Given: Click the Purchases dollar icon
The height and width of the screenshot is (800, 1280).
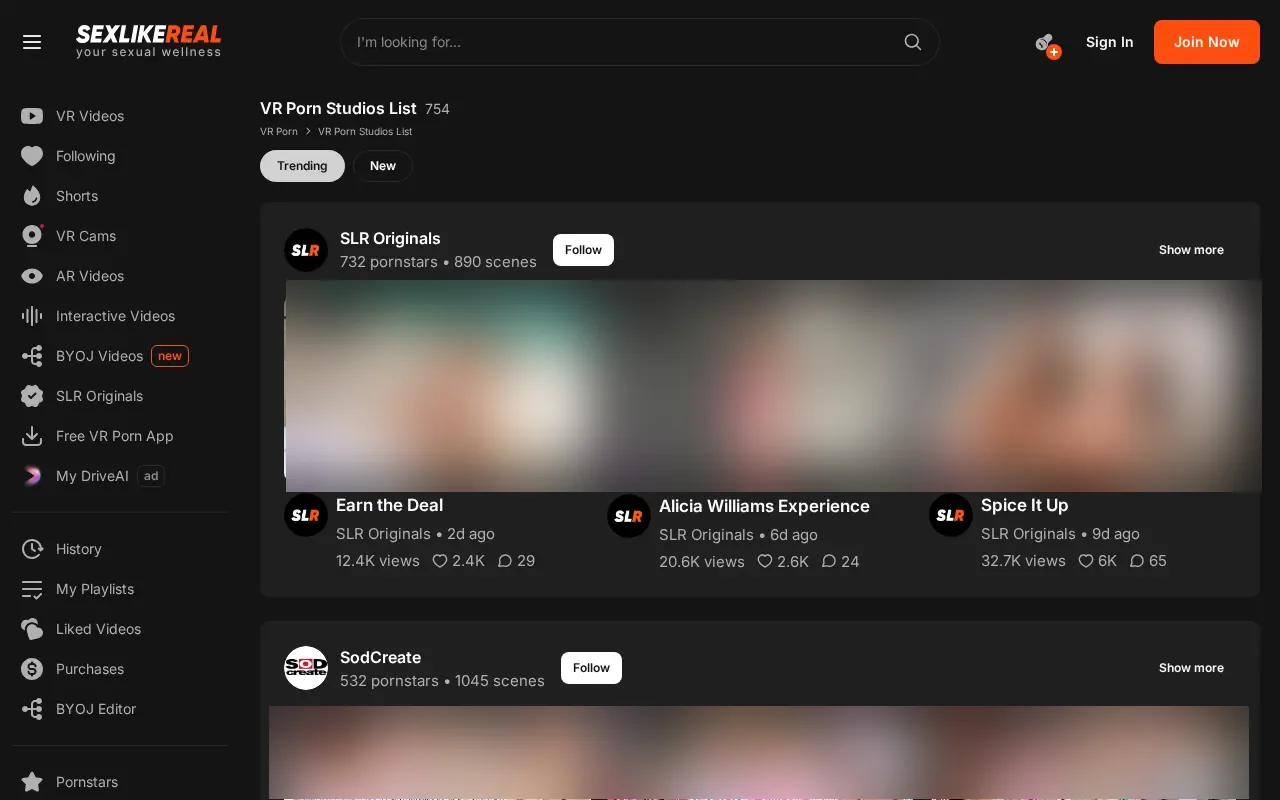Looking at the screenshot, I should 32,669.
